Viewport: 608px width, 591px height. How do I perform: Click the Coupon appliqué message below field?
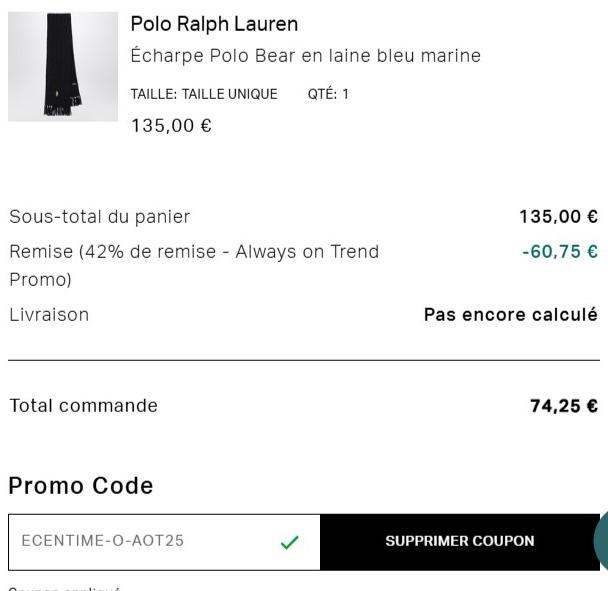coord(64,588)
